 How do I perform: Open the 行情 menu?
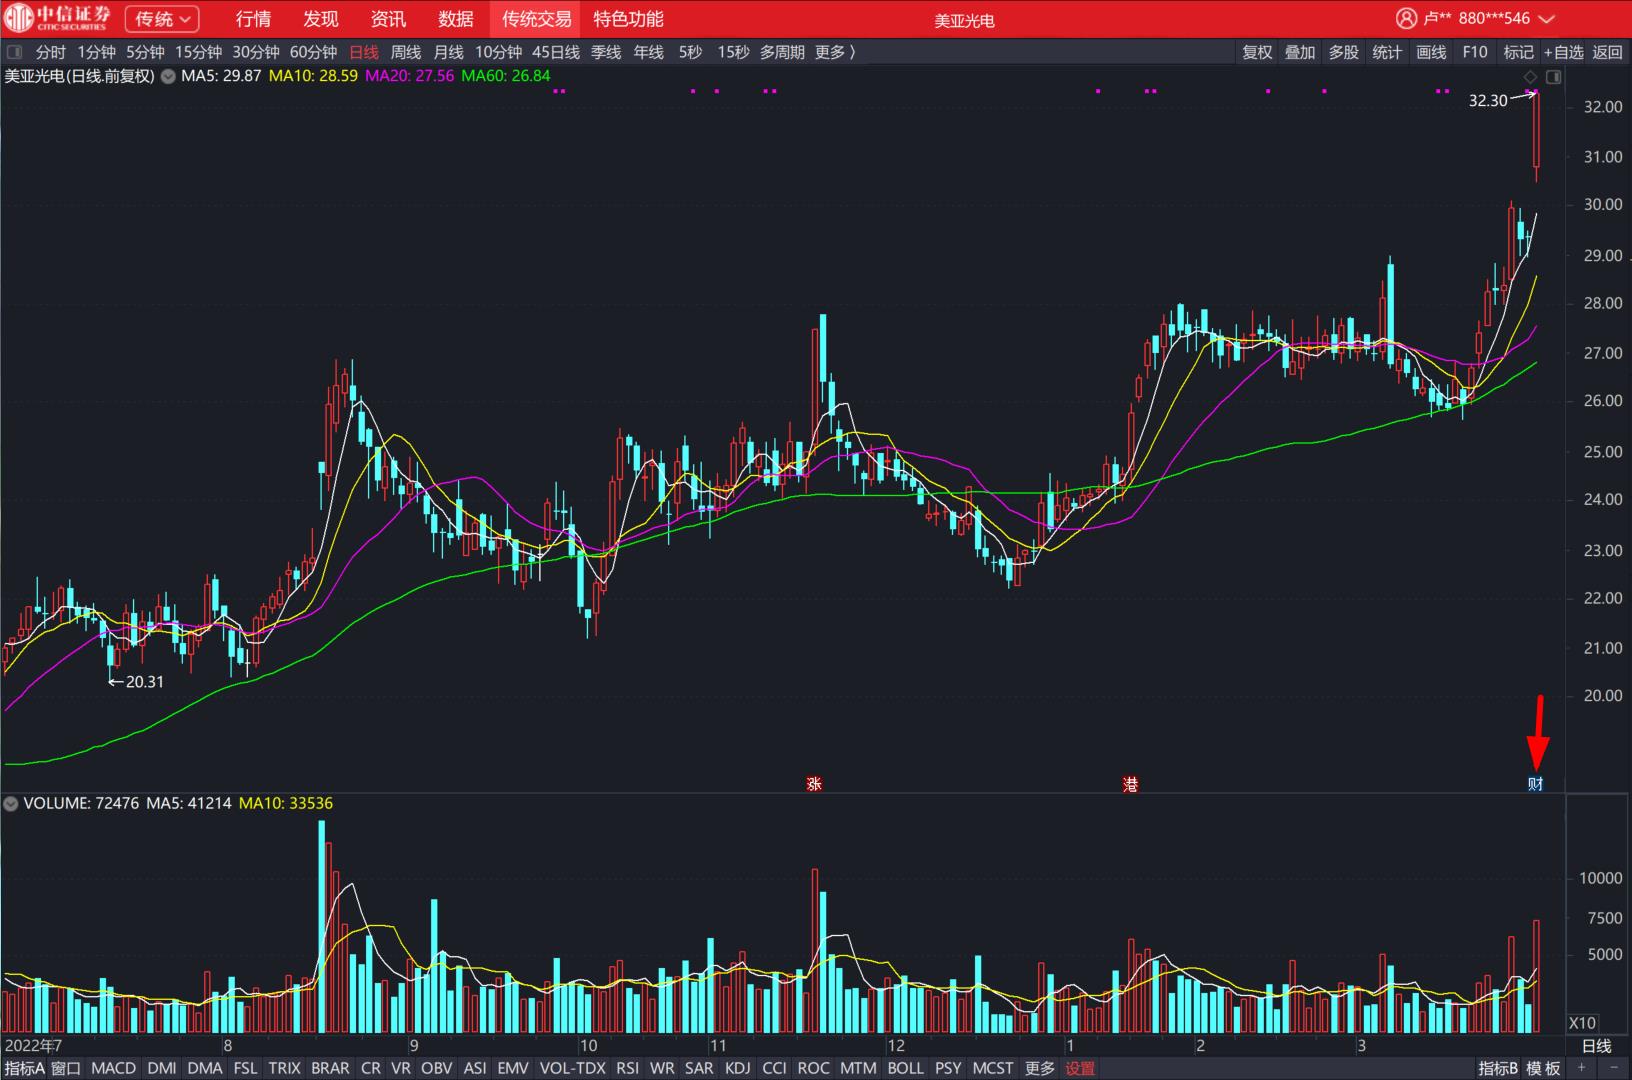pos(253,19)
